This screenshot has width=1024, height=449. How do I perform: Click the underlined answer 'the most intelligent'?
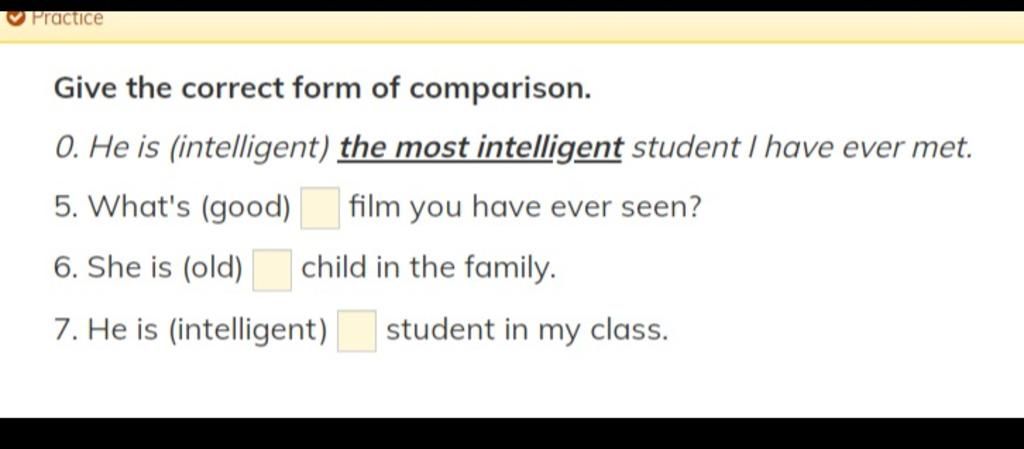click(x=481, y=148)
